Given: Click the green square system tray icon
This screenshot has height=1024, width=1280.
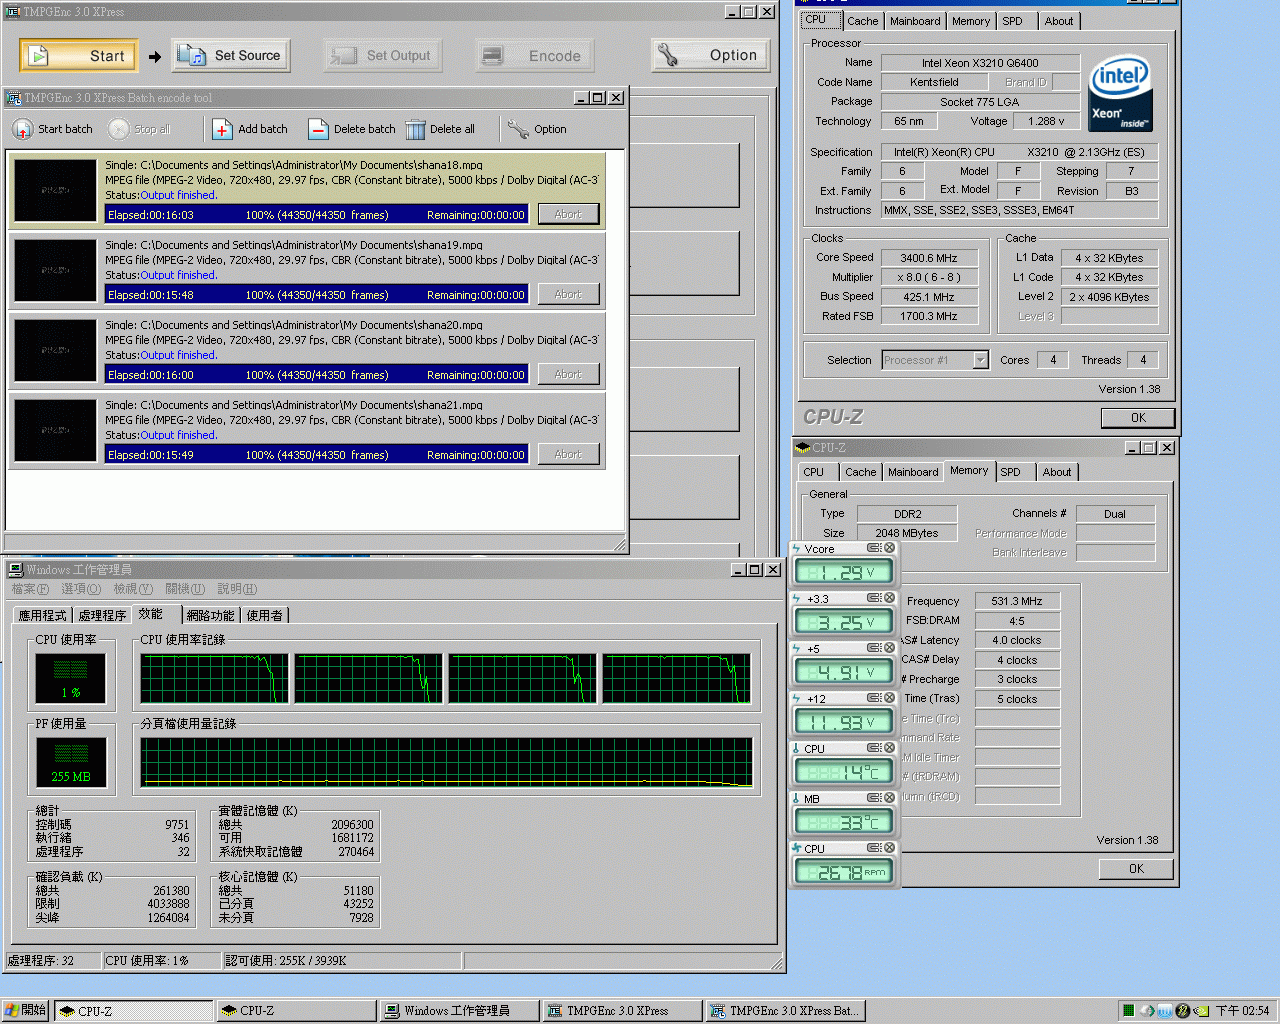Looking at the screenshot, I should coord(1128,1011).
